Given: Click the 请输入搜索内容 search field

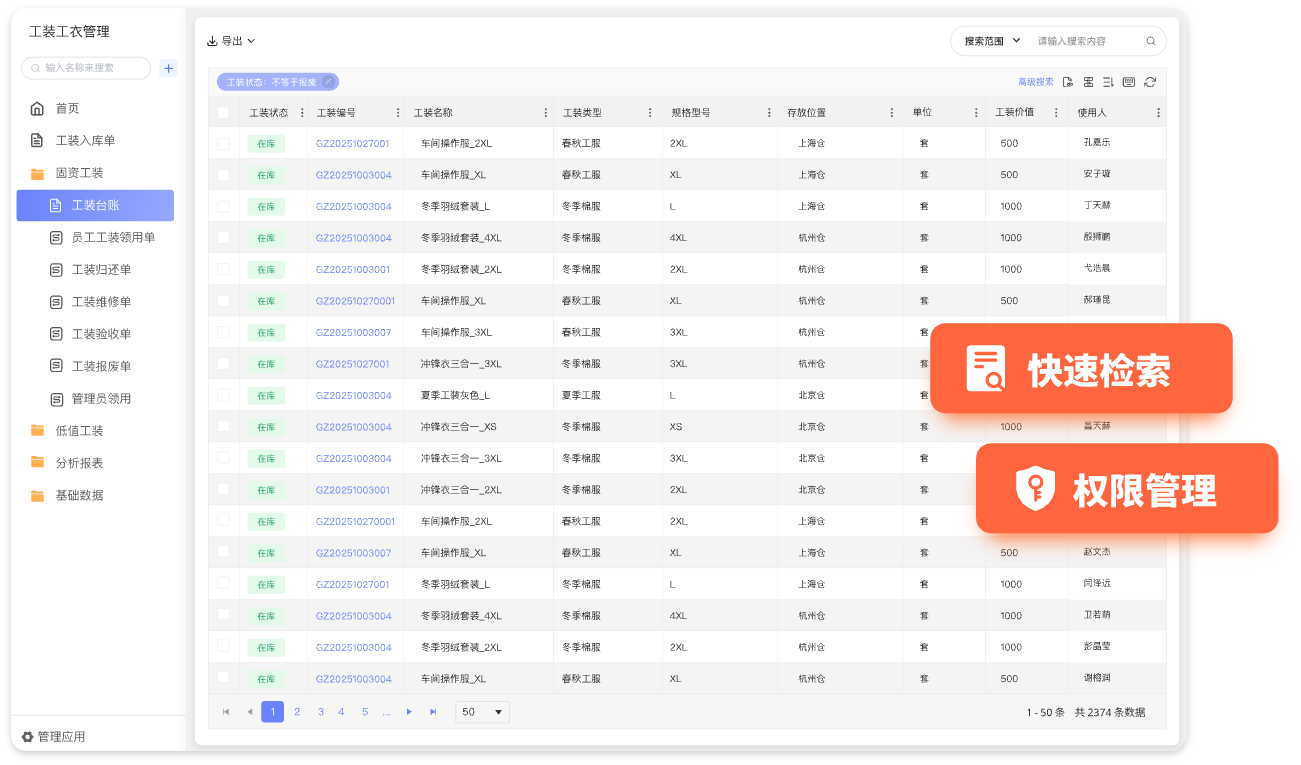Looking at the screenshot, I should [x=1085, y=41].
